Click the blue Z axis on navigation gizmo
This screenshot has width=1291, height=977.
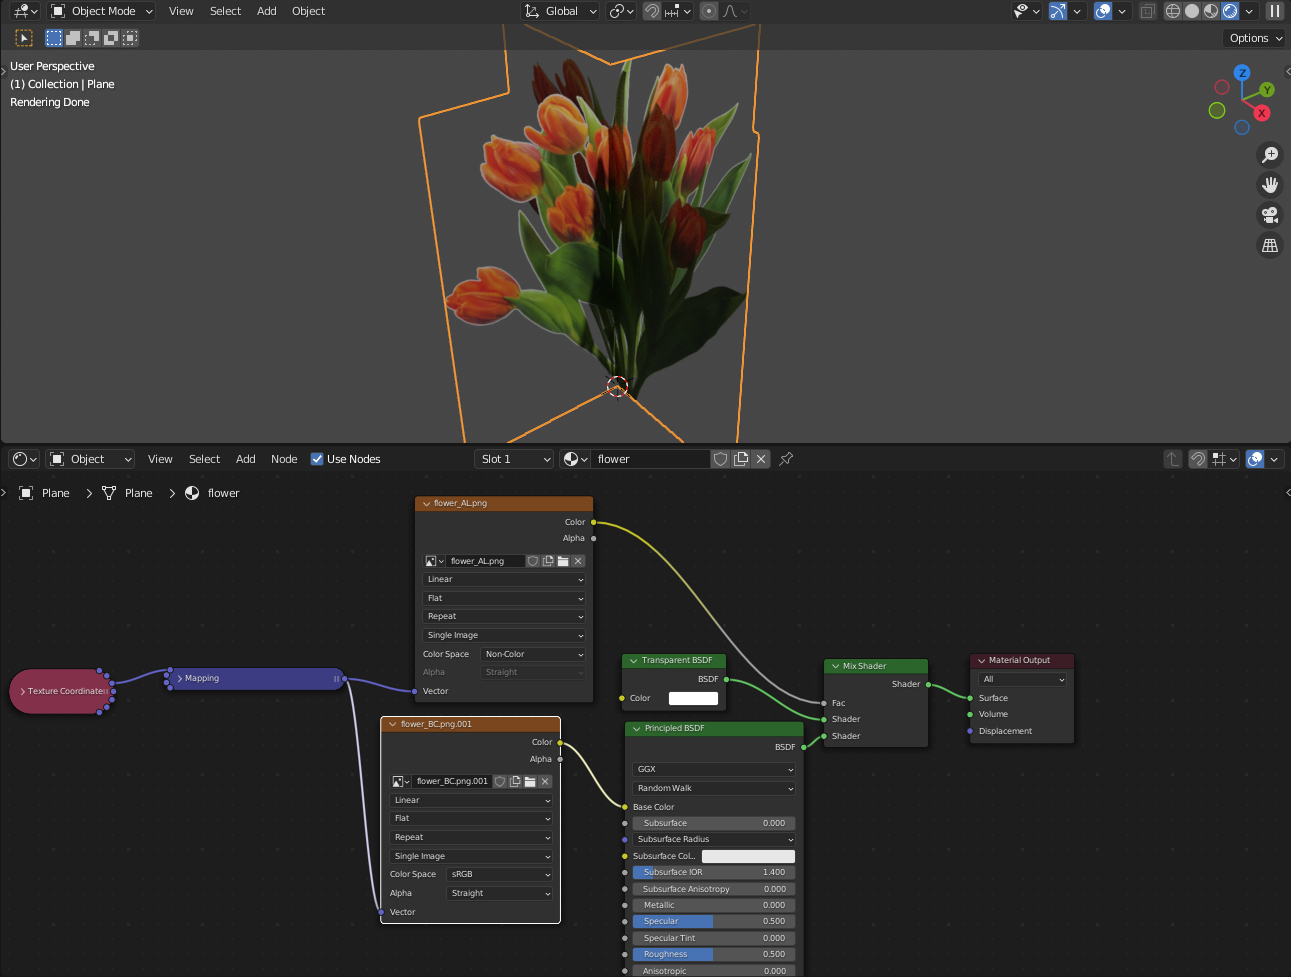click(1242, 73)
